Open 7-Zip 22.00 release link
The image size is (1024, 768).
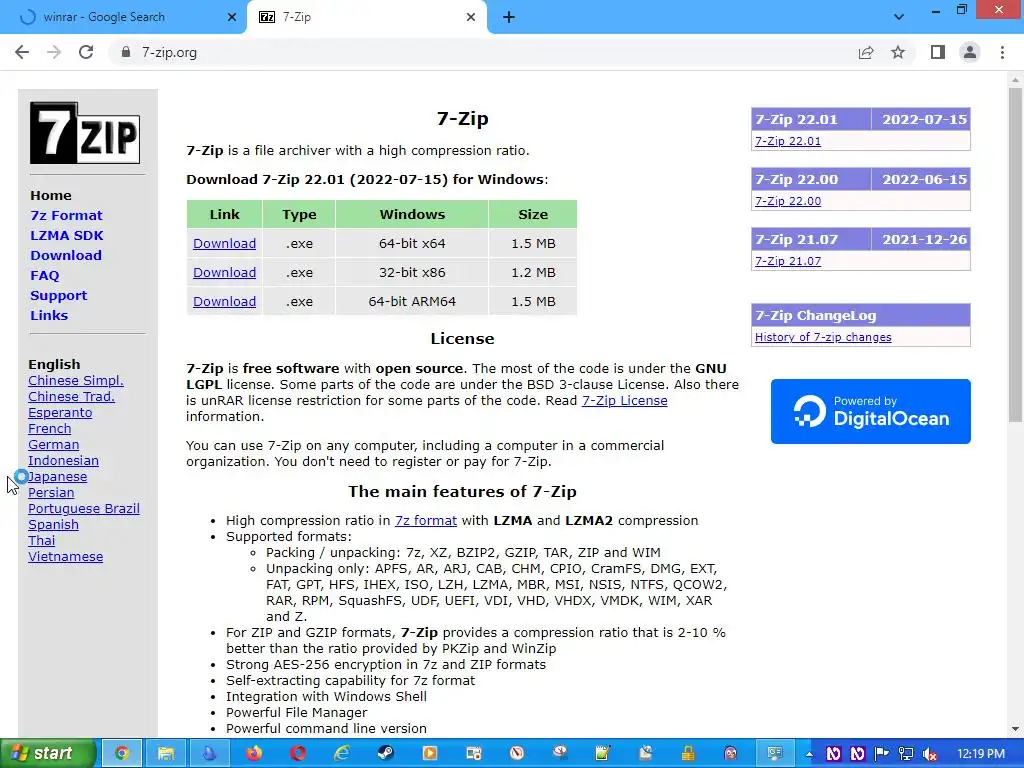tap(788, 201)
